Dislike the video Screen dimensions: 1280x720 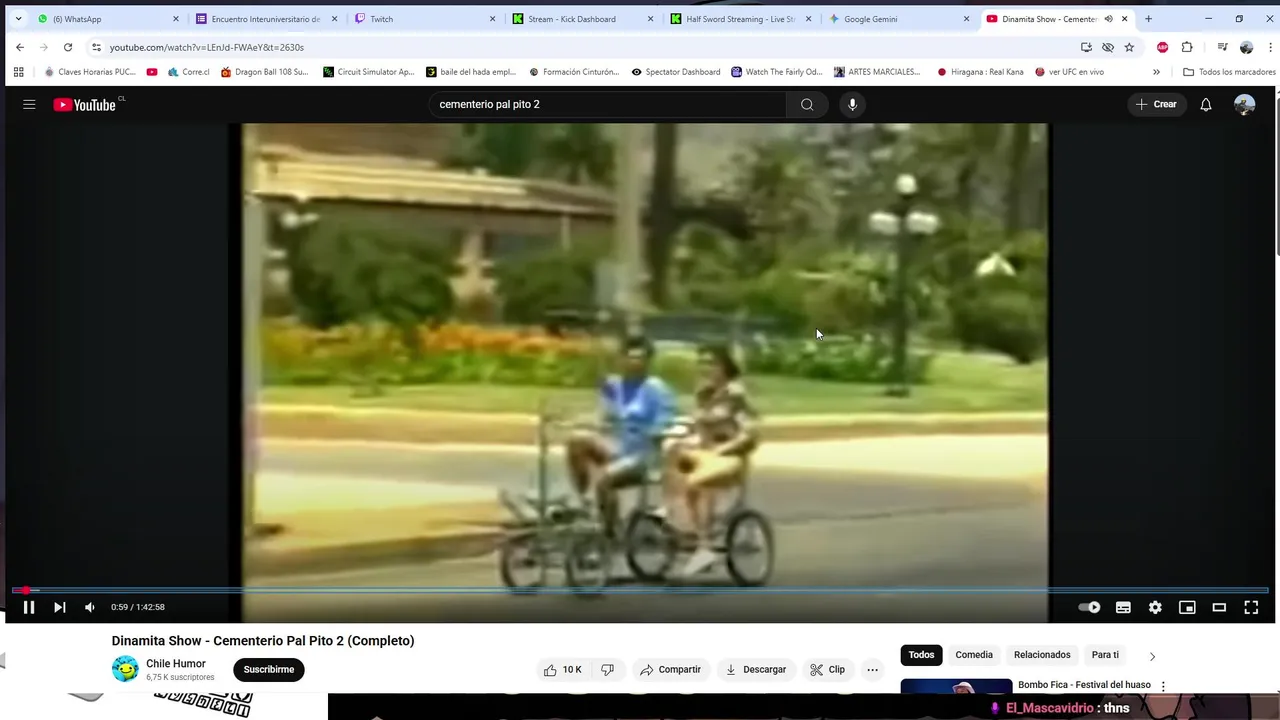pyautogui.click(x=608, y=670)
